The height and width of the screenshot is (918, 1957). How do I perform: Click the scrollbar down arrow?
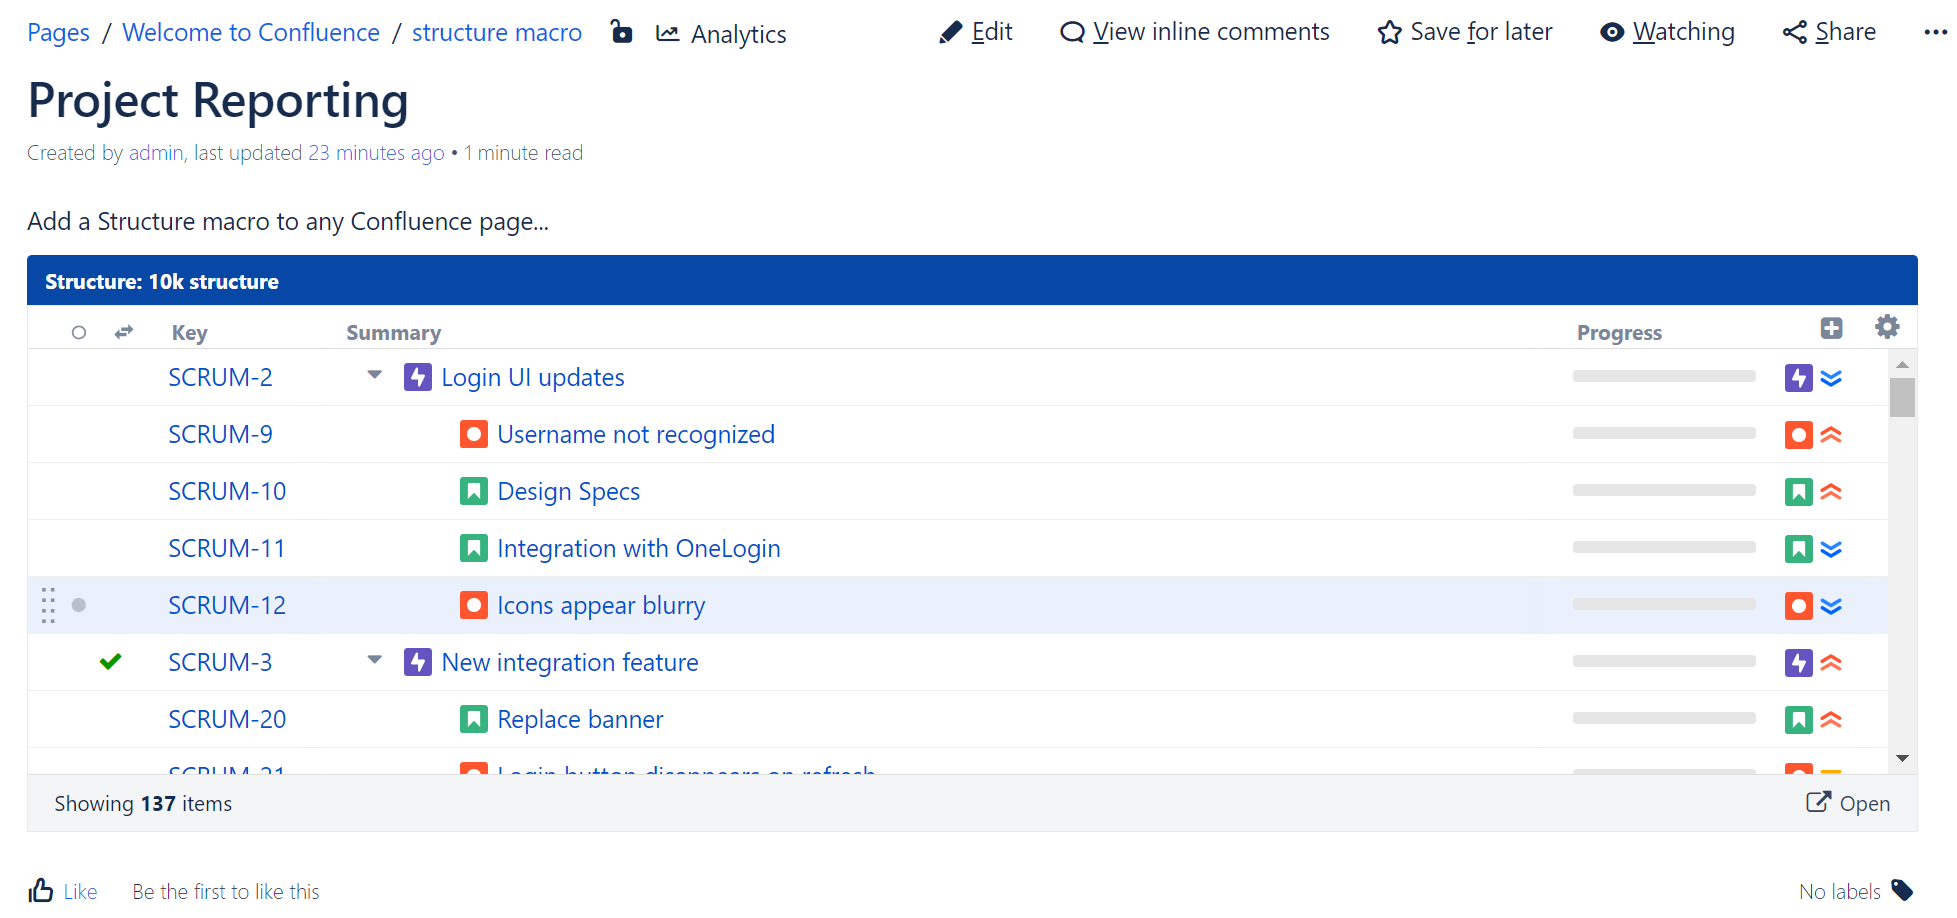(1904, 758)
